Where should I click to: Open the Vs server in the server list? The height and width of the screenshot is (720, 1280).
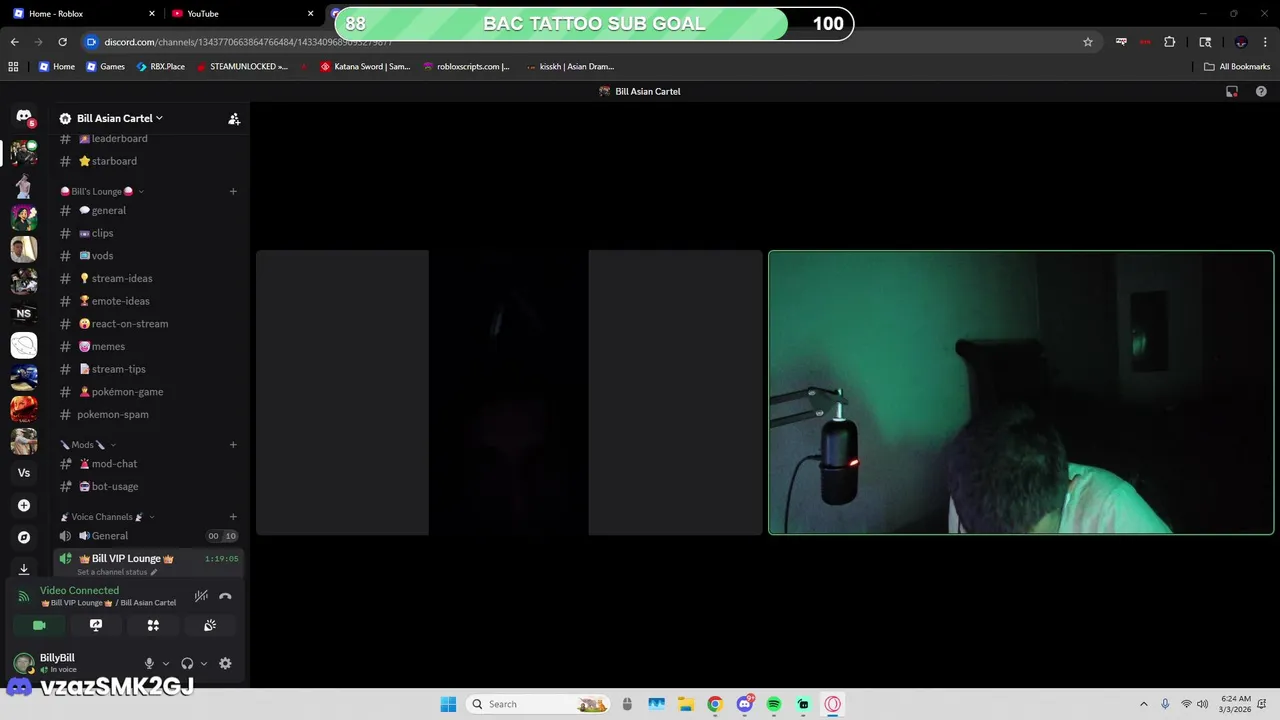(24, 473)
